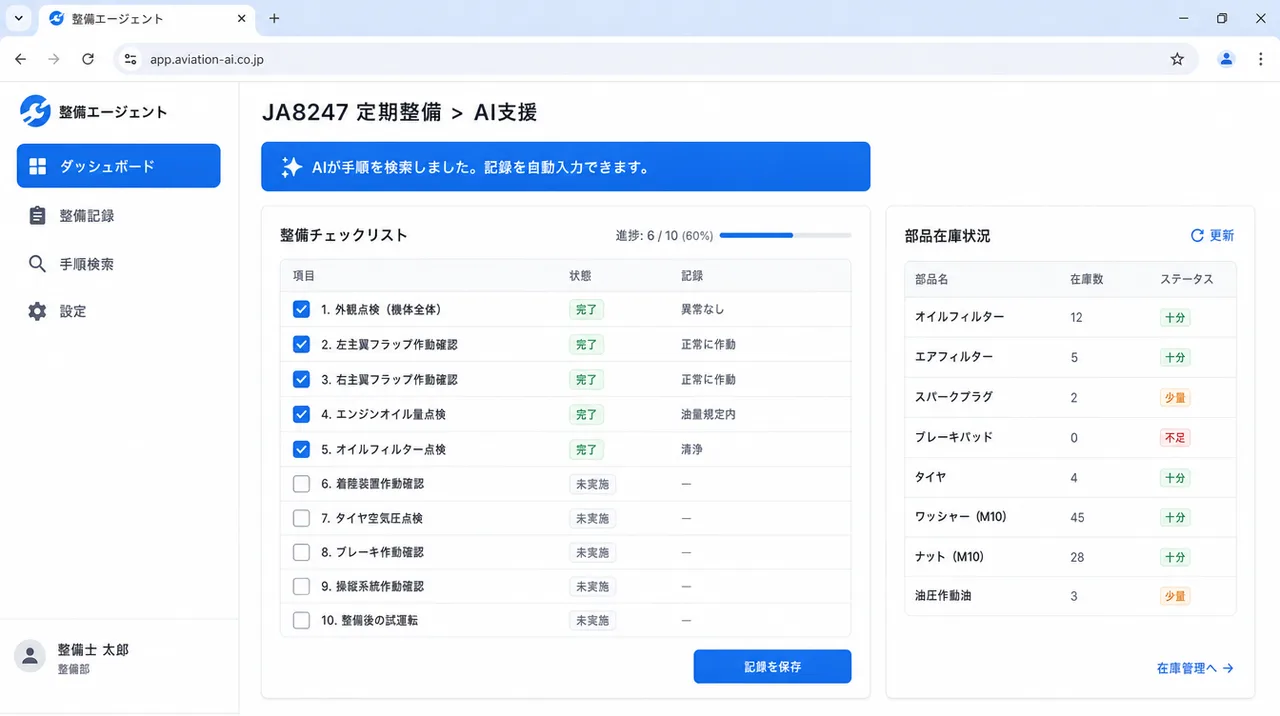
Task: Uncheck 4. エンジンオイル量点検
Action: pos(301,414)
